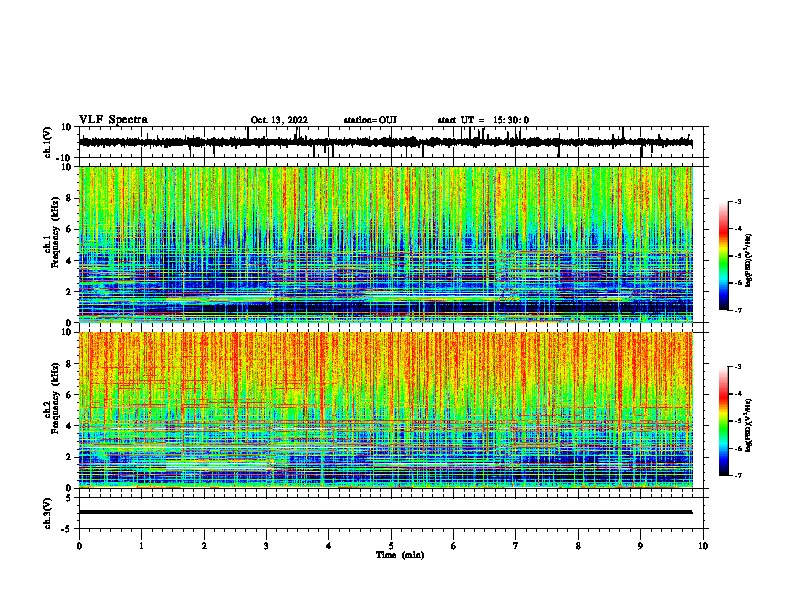The image size is (792, 612).
Task: Click the "VLF Spectra" plot title
Action: tap(113, 120)
